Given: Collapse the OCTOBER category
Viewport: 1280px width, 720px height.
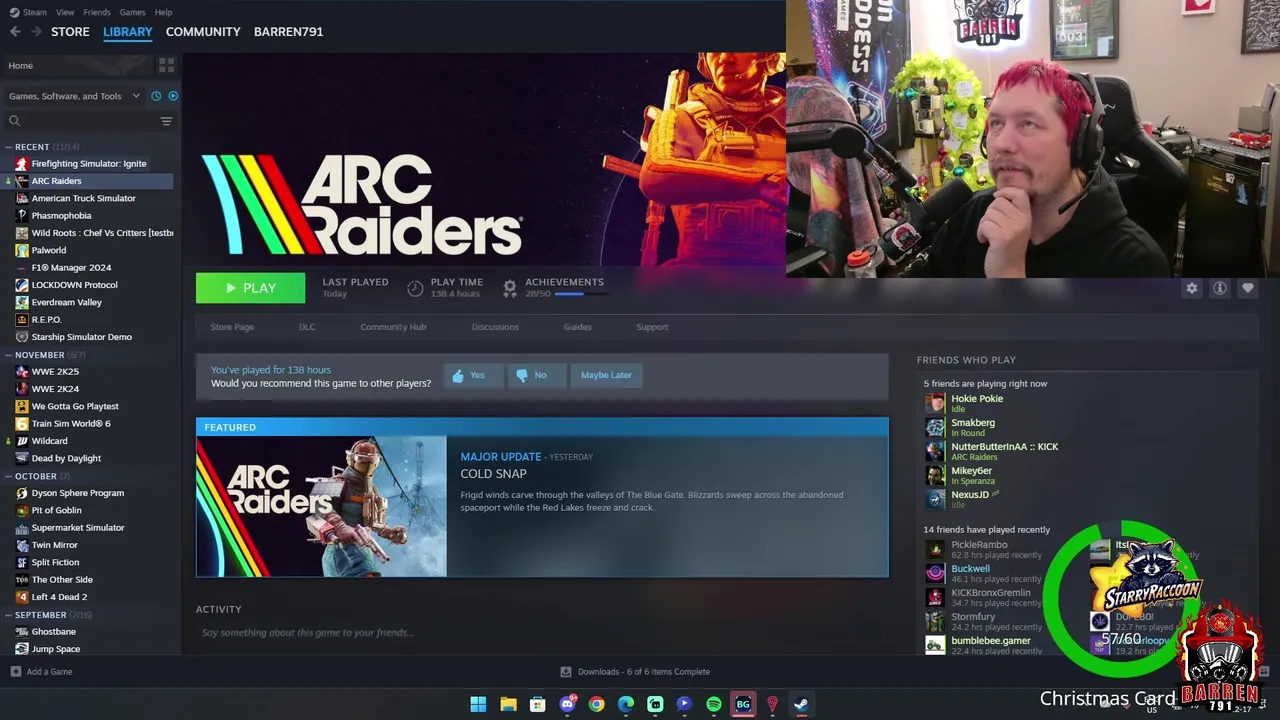Looking at the screenshot, I should (x=8, y=476).
